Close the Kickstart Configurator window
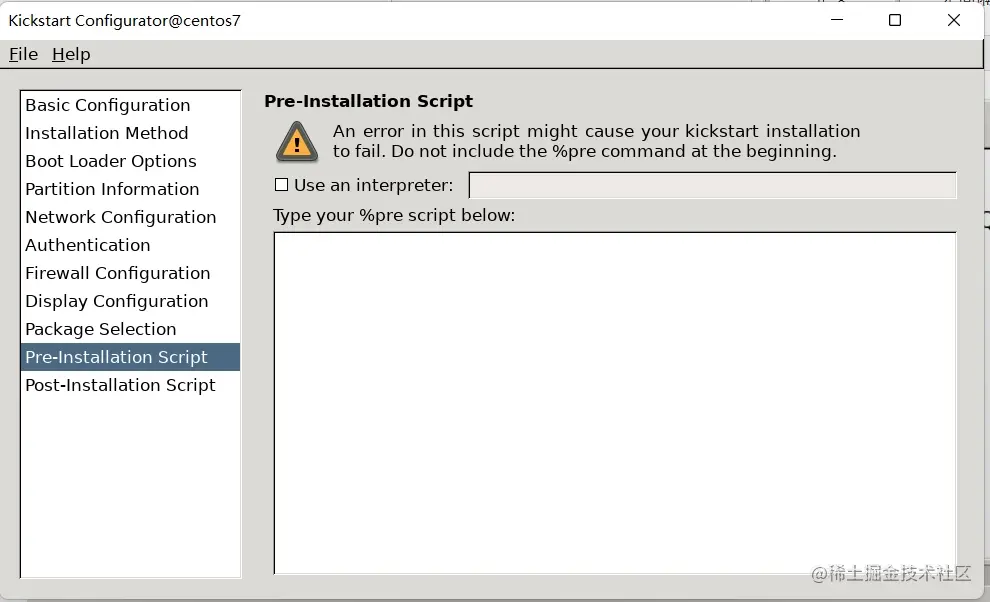The image size is (990, 602). tap(954, 20)
